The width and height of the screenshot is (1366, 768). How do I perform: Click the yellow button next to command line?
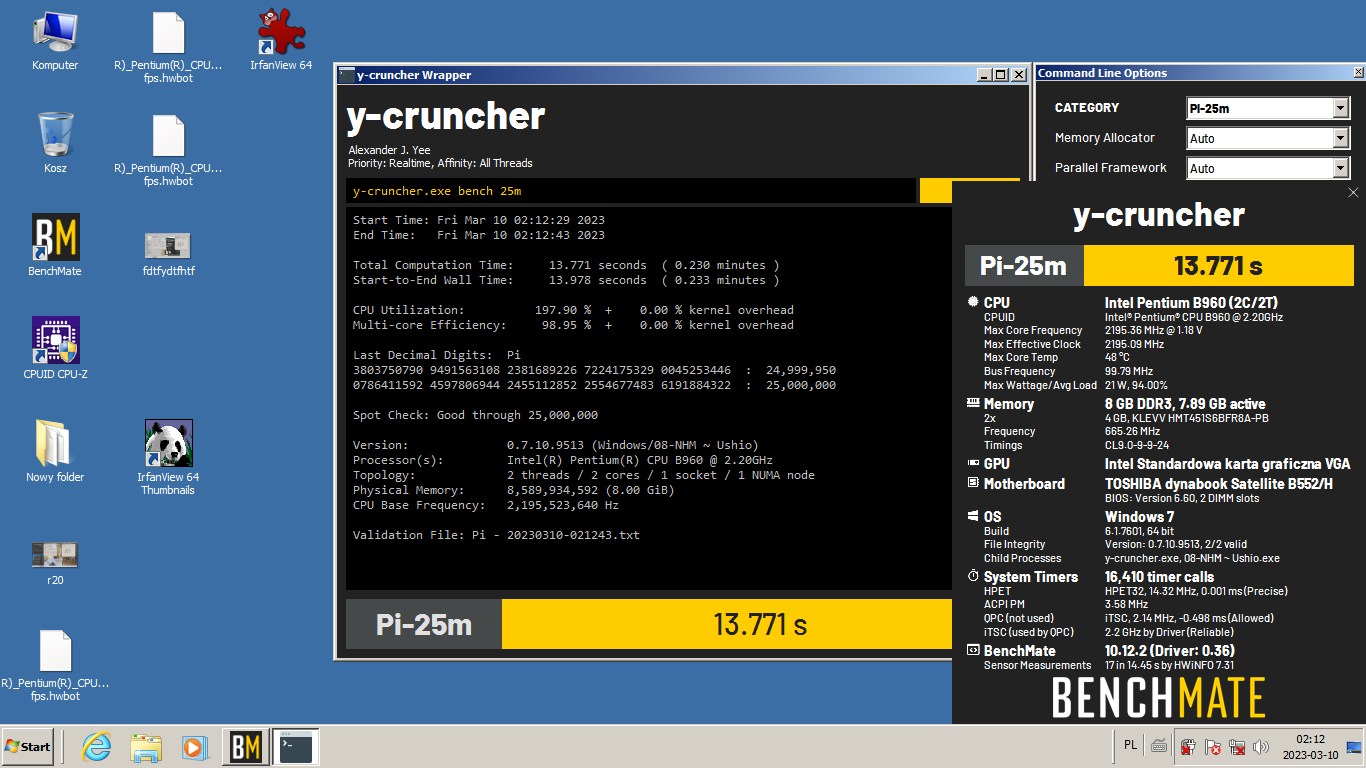936,191
